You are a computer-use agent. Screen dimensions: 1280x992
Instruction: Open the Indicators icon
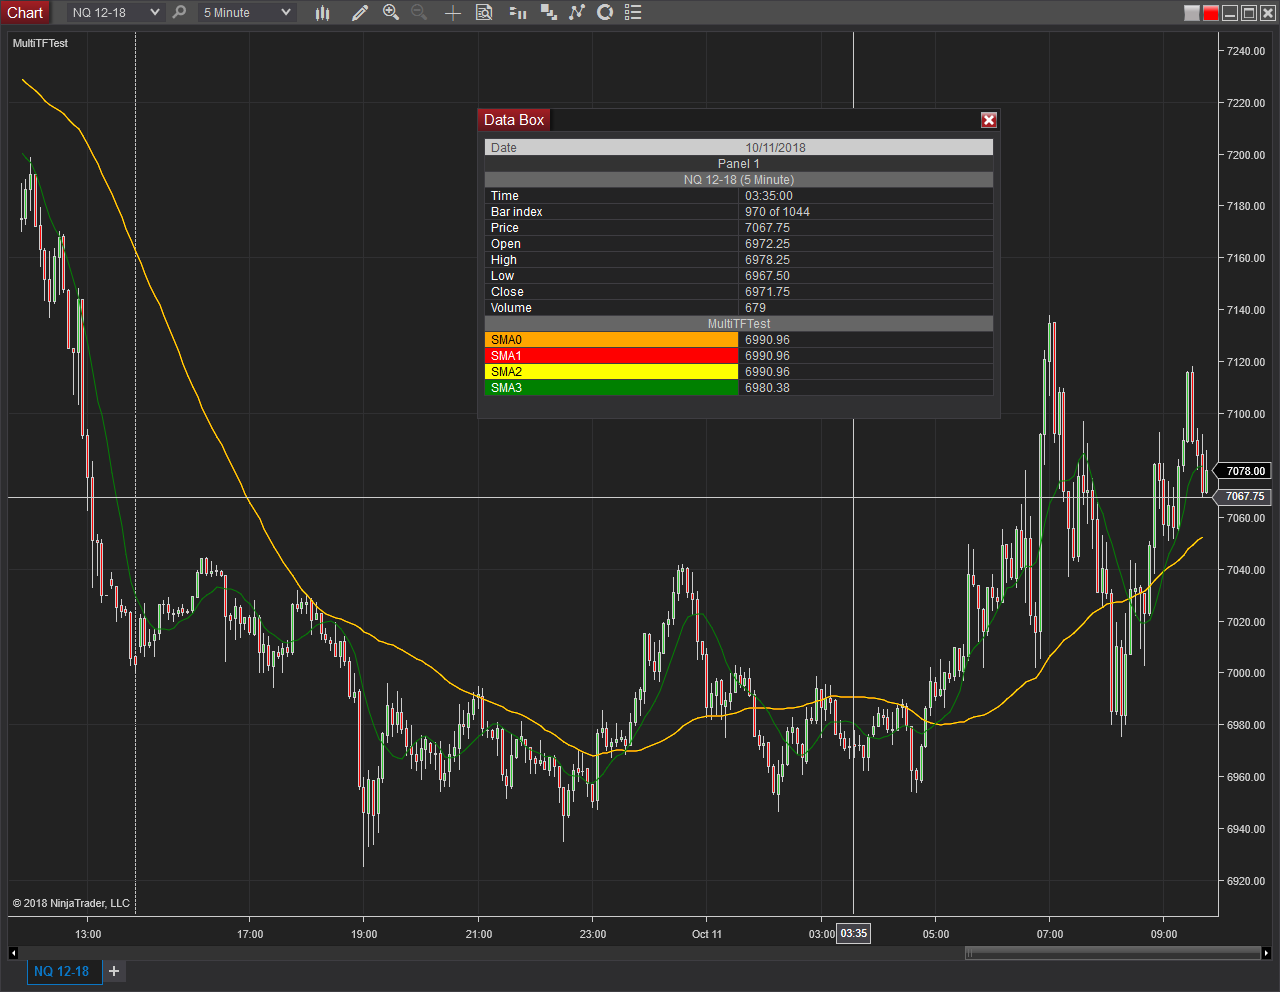click(576, 12)
